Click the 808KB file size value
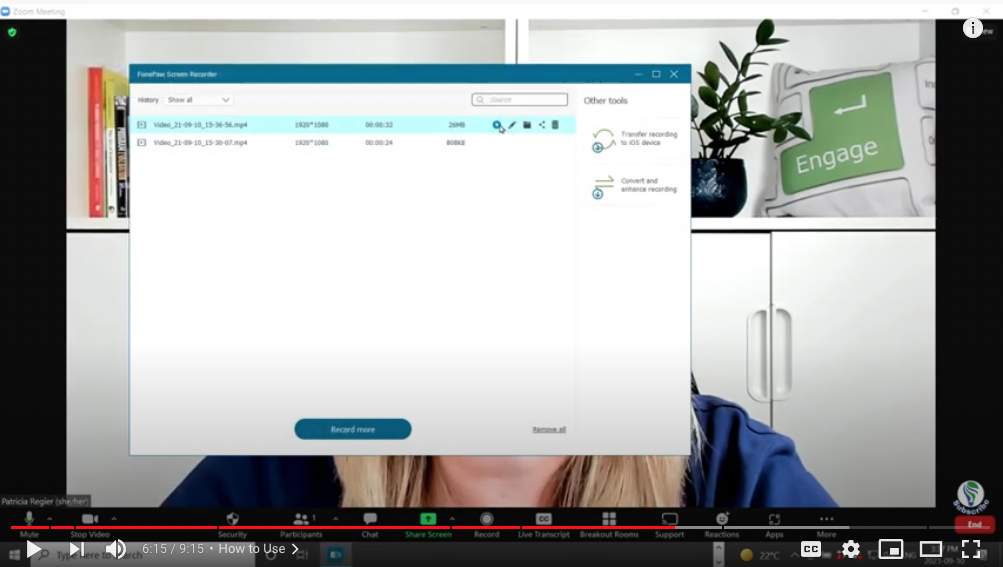 [455, 143]
